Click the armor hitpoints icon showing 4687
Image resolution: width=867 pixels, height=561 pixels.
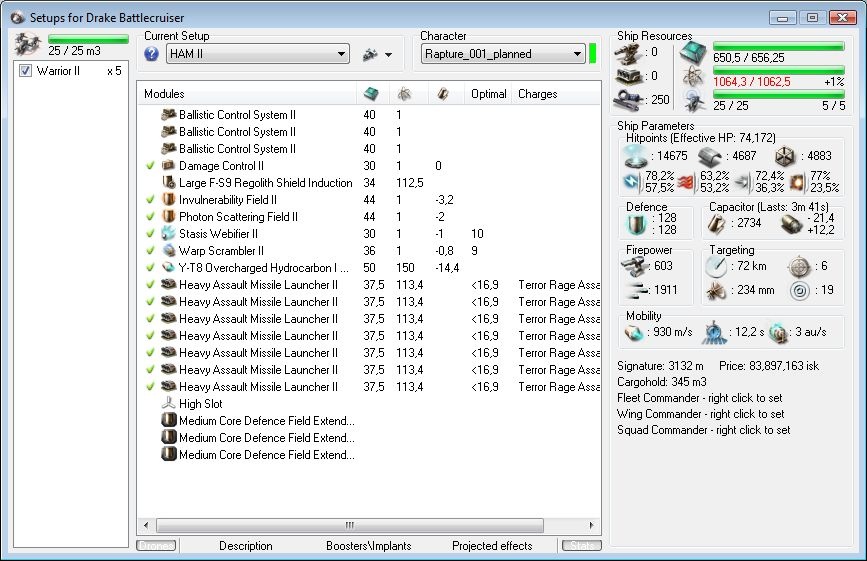click(709, 157)
